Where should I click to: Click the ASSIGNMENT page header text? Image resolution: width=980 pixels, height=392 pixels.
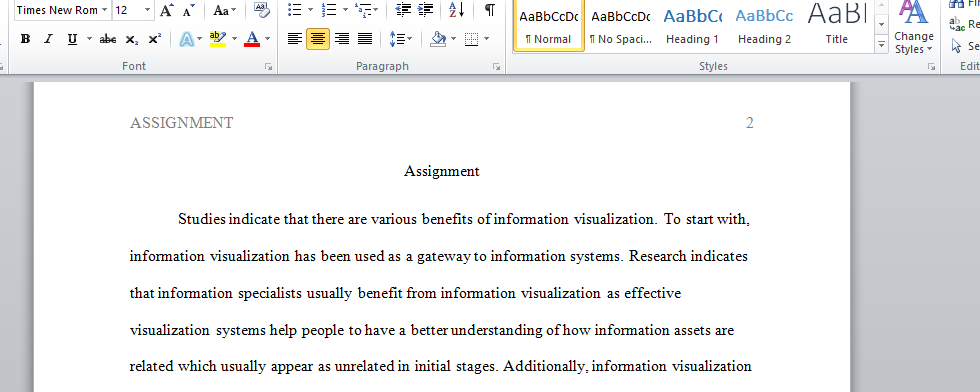[x=181, y=123]
